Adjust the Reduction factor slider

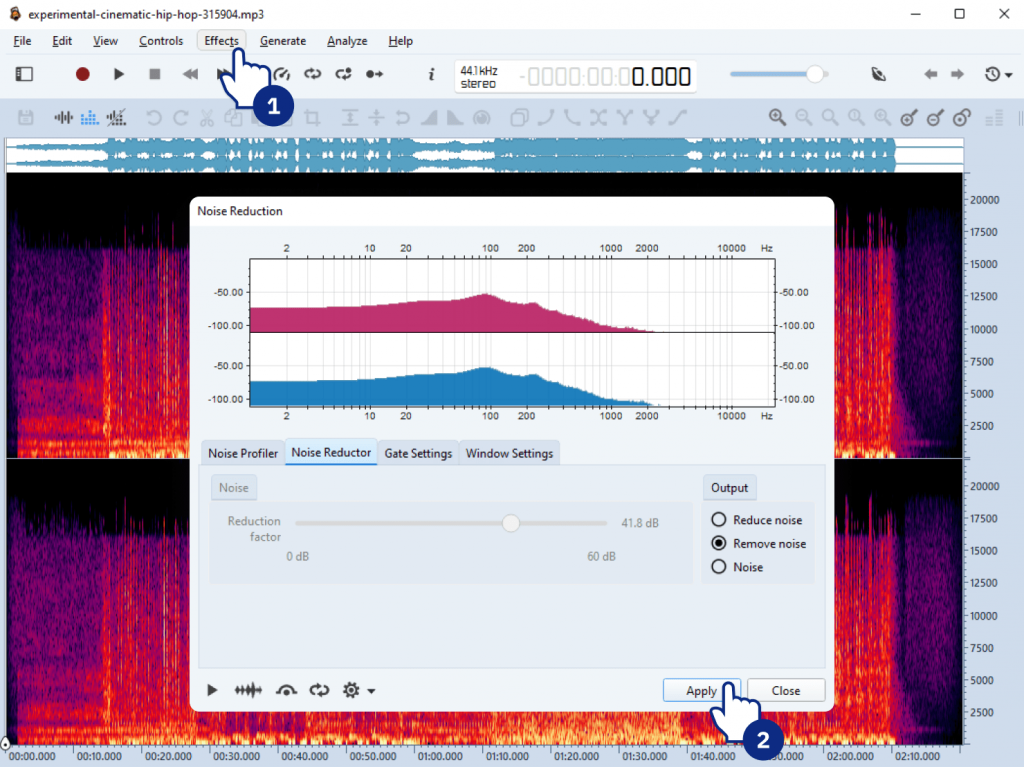pyautogui.click(x=451, y=523)
